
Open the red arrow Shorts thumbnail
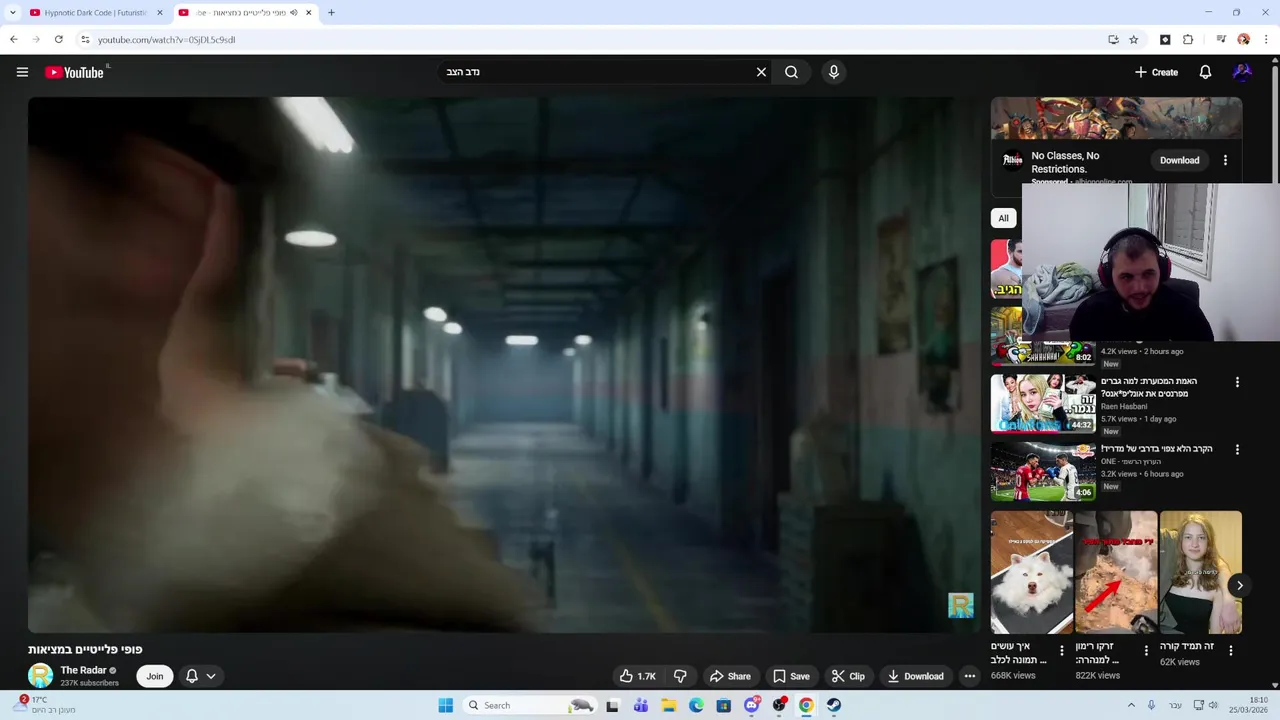(x=1116, y=572)
